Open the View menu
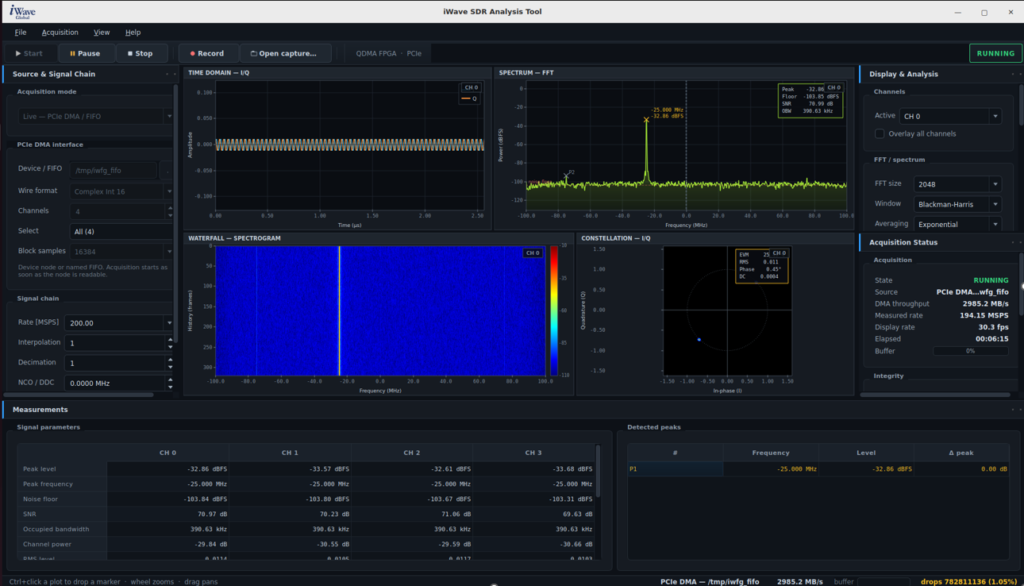 click(x=101, y=32)
